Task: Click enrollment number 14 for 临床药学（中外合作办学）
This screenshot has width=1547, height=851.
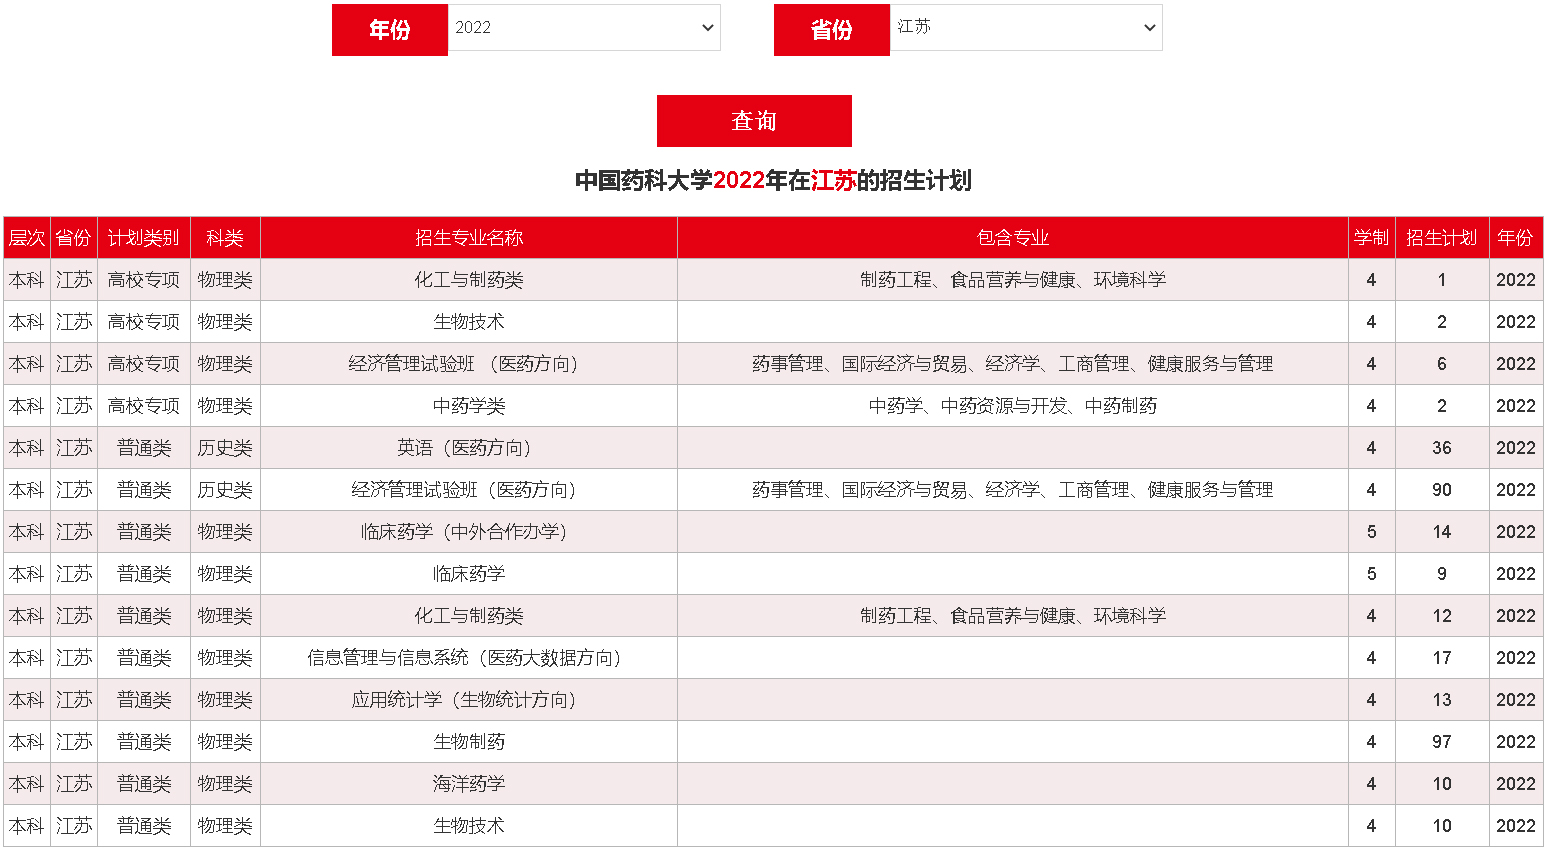Action: (1442, 532)
